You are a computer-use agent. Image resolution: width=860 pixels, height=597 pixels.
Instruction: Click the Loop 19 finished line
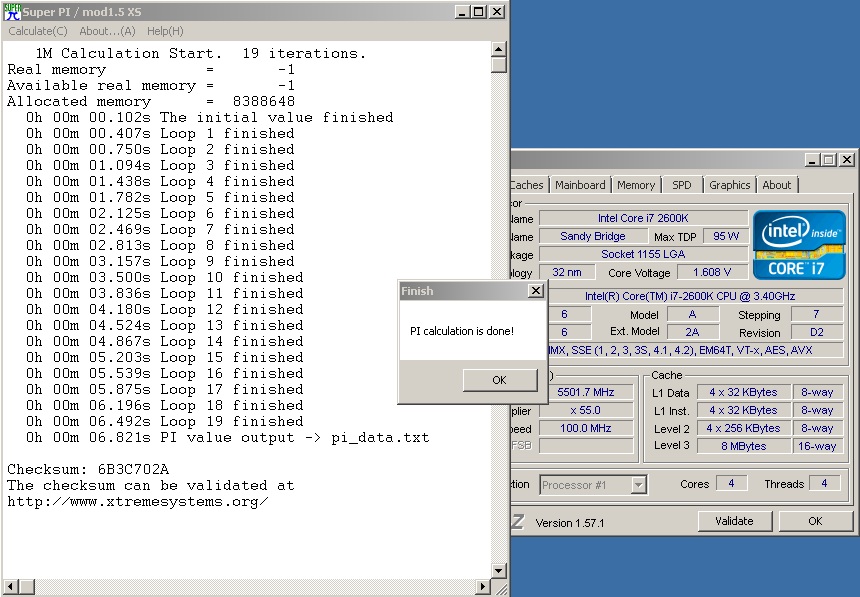click(x=165, y=421)
